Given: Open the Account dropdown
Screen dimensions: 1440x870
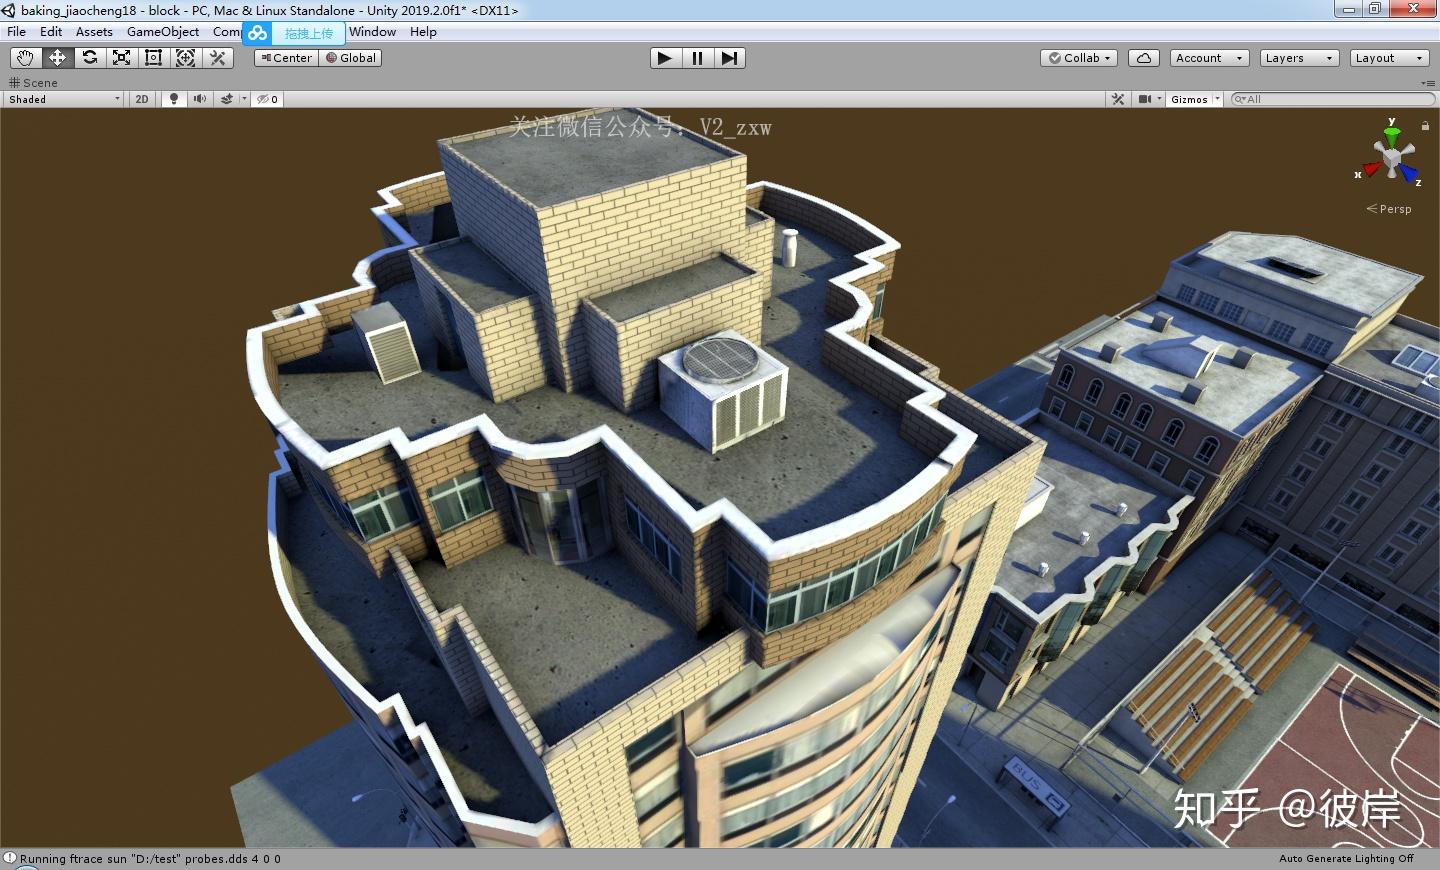Looking at the screenshot, I should coord(1209,58).
